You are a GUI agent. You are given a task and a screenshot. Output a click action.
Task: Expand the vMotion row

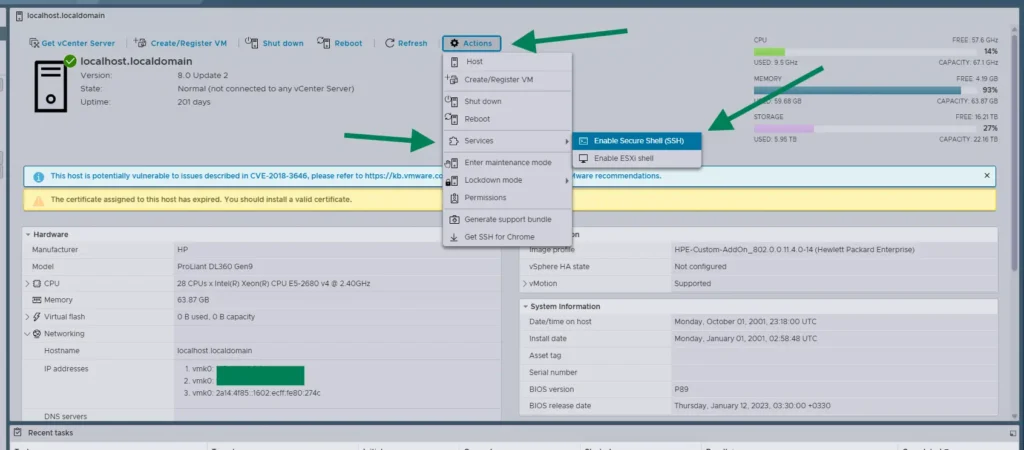click(x=524, y=283)
